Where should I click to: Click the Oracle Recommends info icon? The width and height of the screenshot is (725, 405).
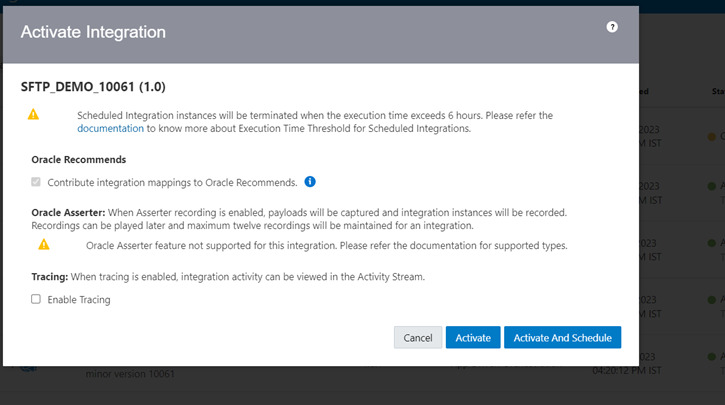(x=310, y=182)
